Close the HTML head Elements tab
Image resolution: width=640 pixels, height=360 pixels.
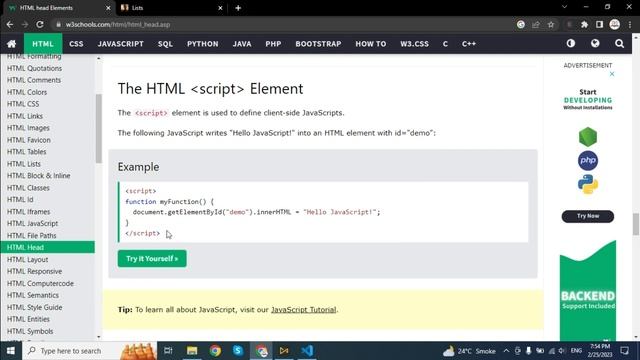click(x=108, y=8)
